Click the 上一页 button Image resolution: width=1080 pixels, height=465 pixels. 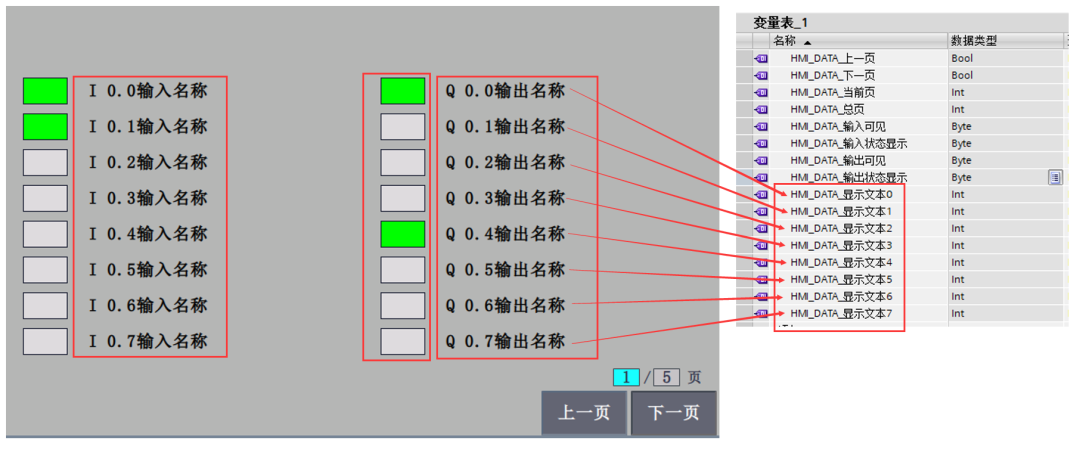point(584,413)
